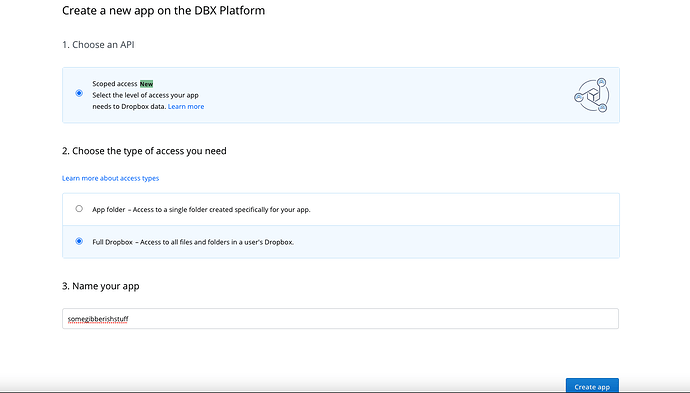Viewport: 690px width, 393px height.
Task: Click the heading '3. Name your app'
Action: 101,286
